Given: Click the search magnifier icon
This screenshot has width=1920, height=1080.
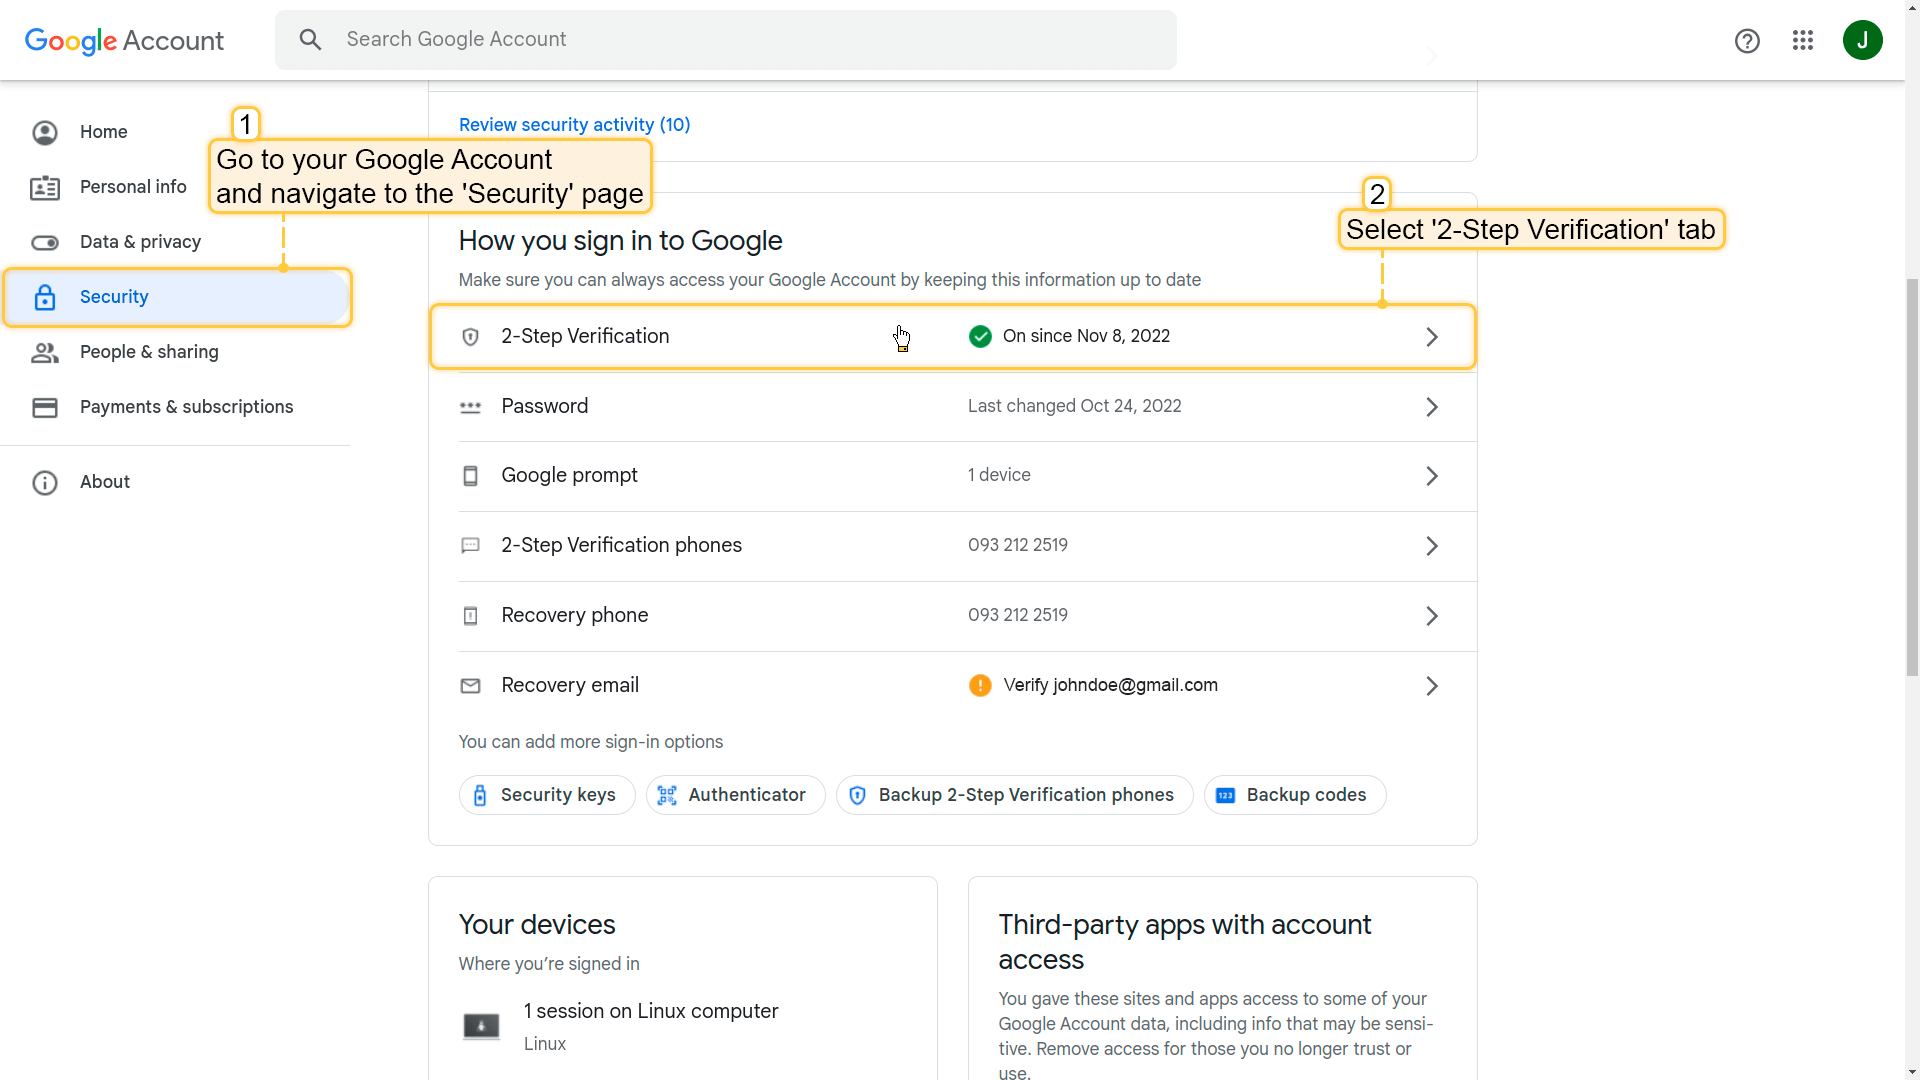Looking at the screenshot, I should (x=311, y=40).
